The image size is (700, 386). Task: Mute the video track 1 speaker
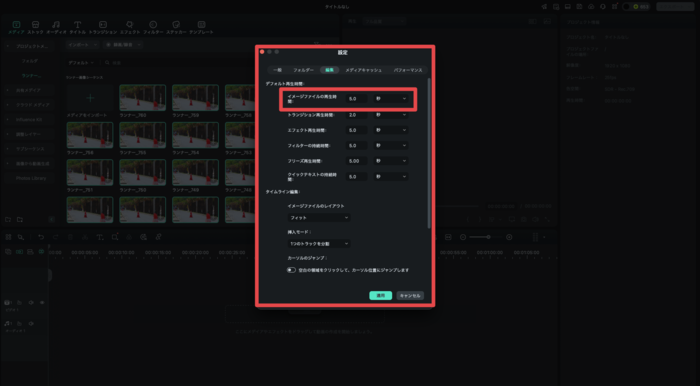click(31, 303)
